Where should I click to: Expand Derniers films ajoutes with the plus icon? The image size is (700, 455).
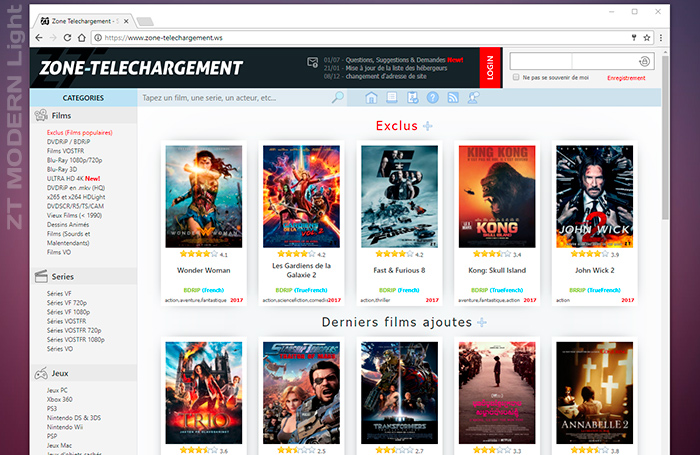coord(482,322)
